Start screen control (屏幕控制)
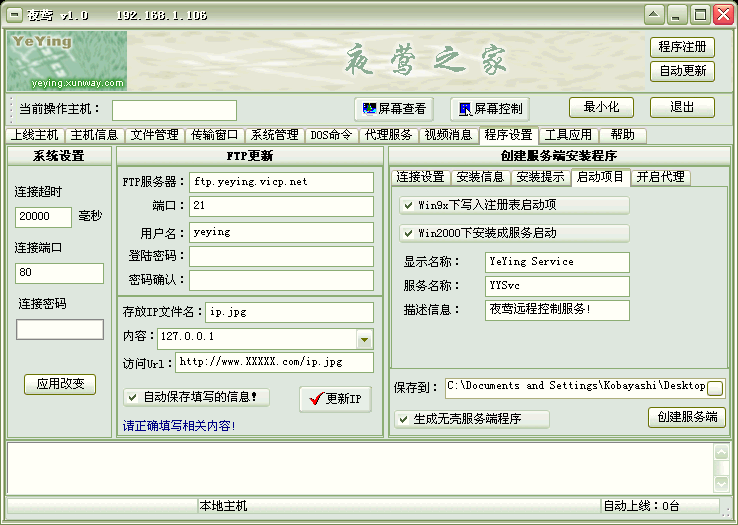 [x=489, y=108]
